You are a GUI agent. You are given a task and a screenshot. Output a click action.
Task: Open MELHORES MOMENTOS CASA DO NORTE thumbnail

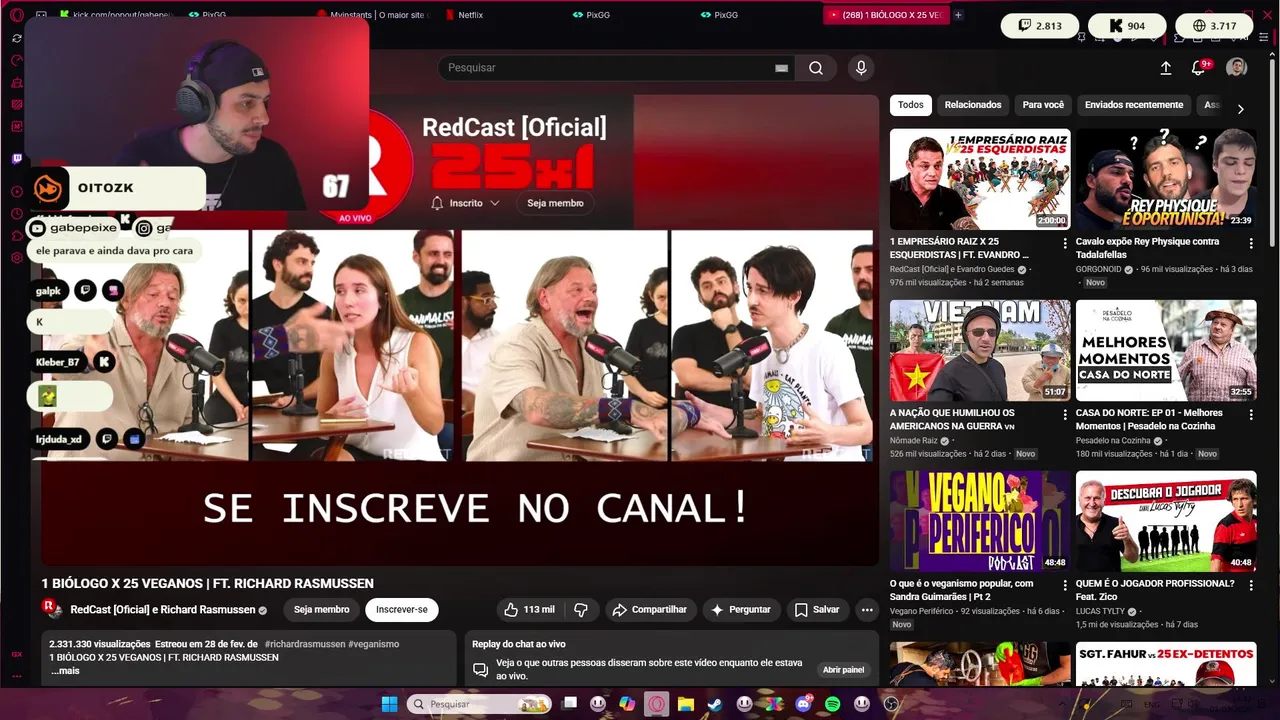[1166, 350]
